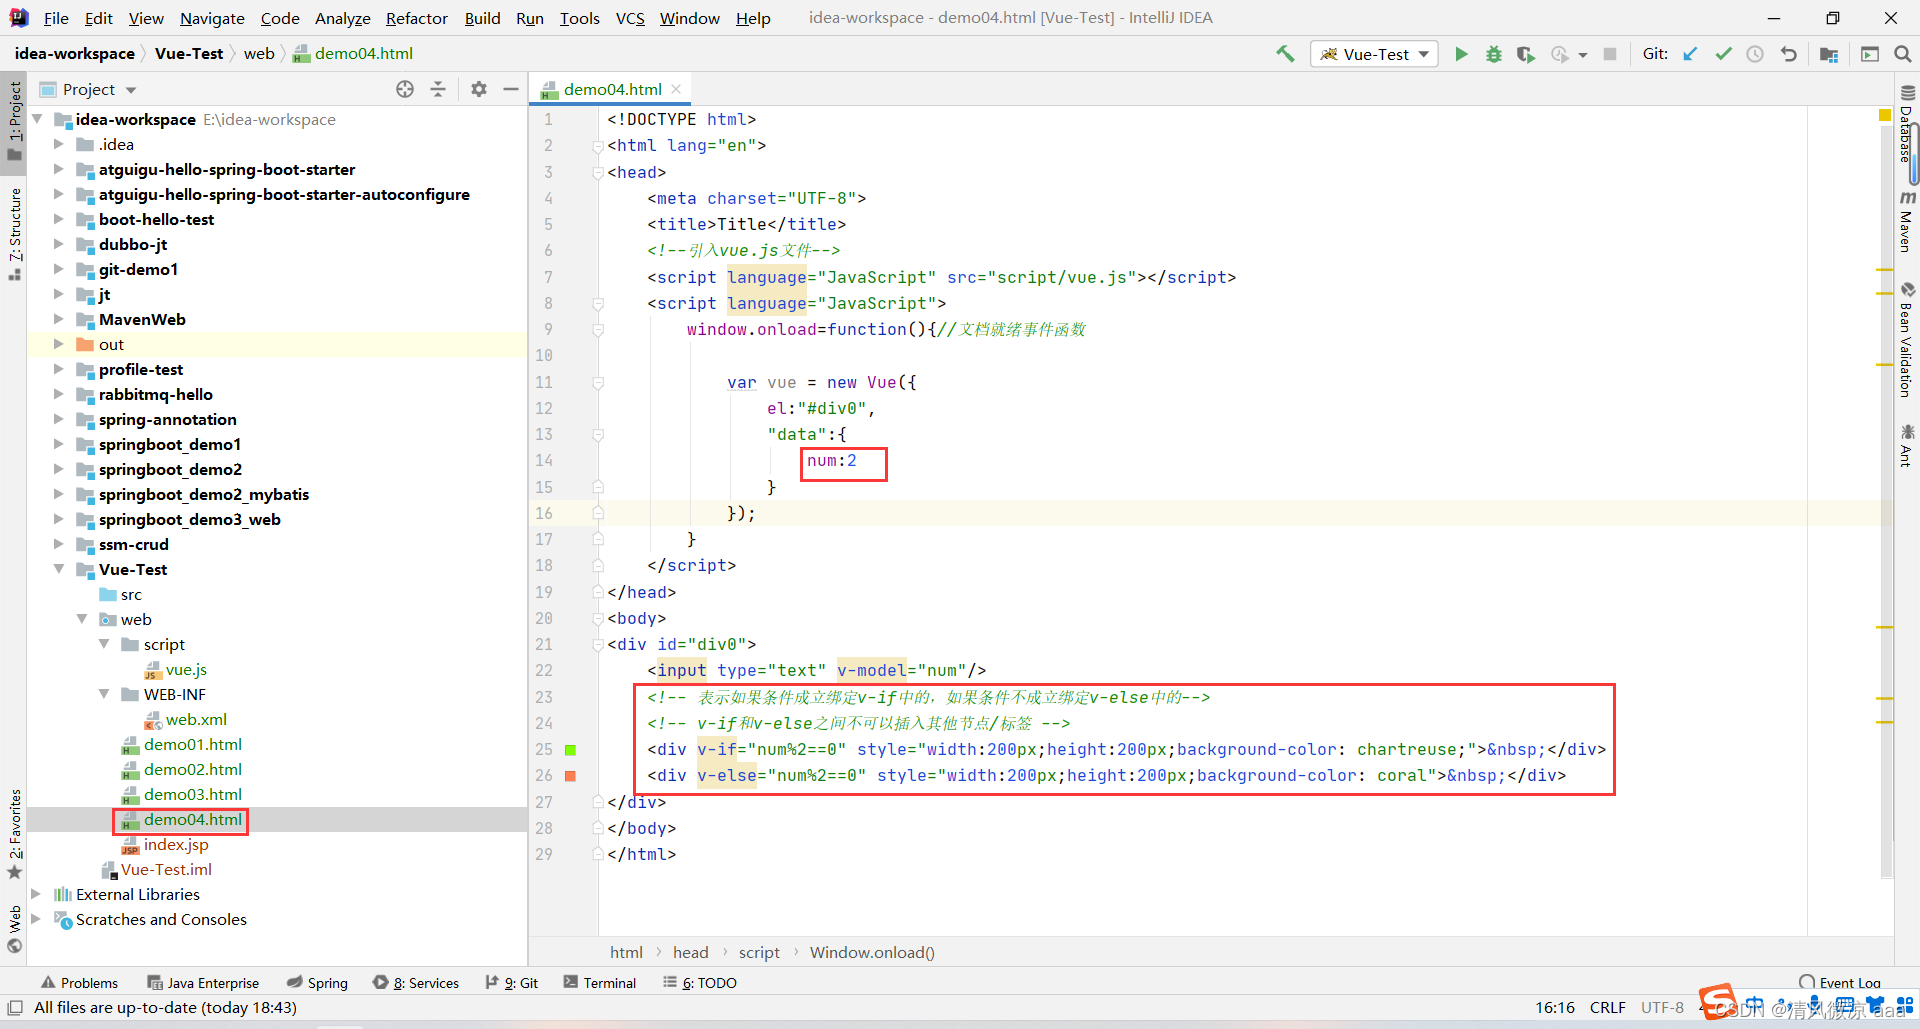Toggle tool window bars icon in status bar
Image resolution: width=1920 pixels, height=1029 pixels.
[x=15, y=1008]
